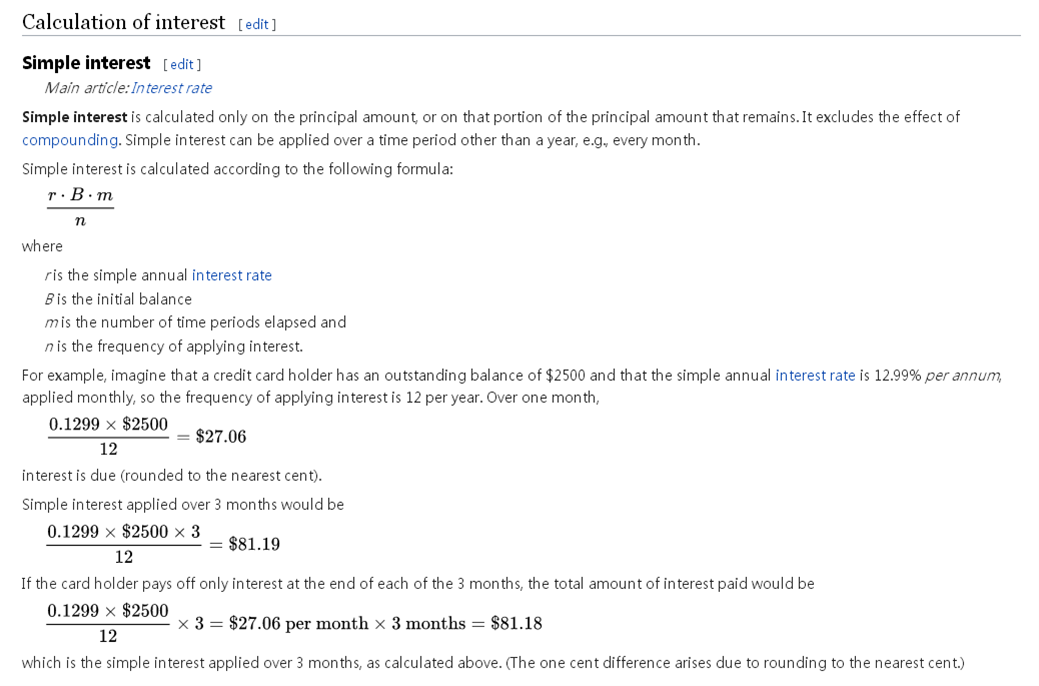The height and width of the screenshot is (686, 1039).
Task: Open the Interest rate main article link
Action: pyautogui.click(x=171, y=87)
